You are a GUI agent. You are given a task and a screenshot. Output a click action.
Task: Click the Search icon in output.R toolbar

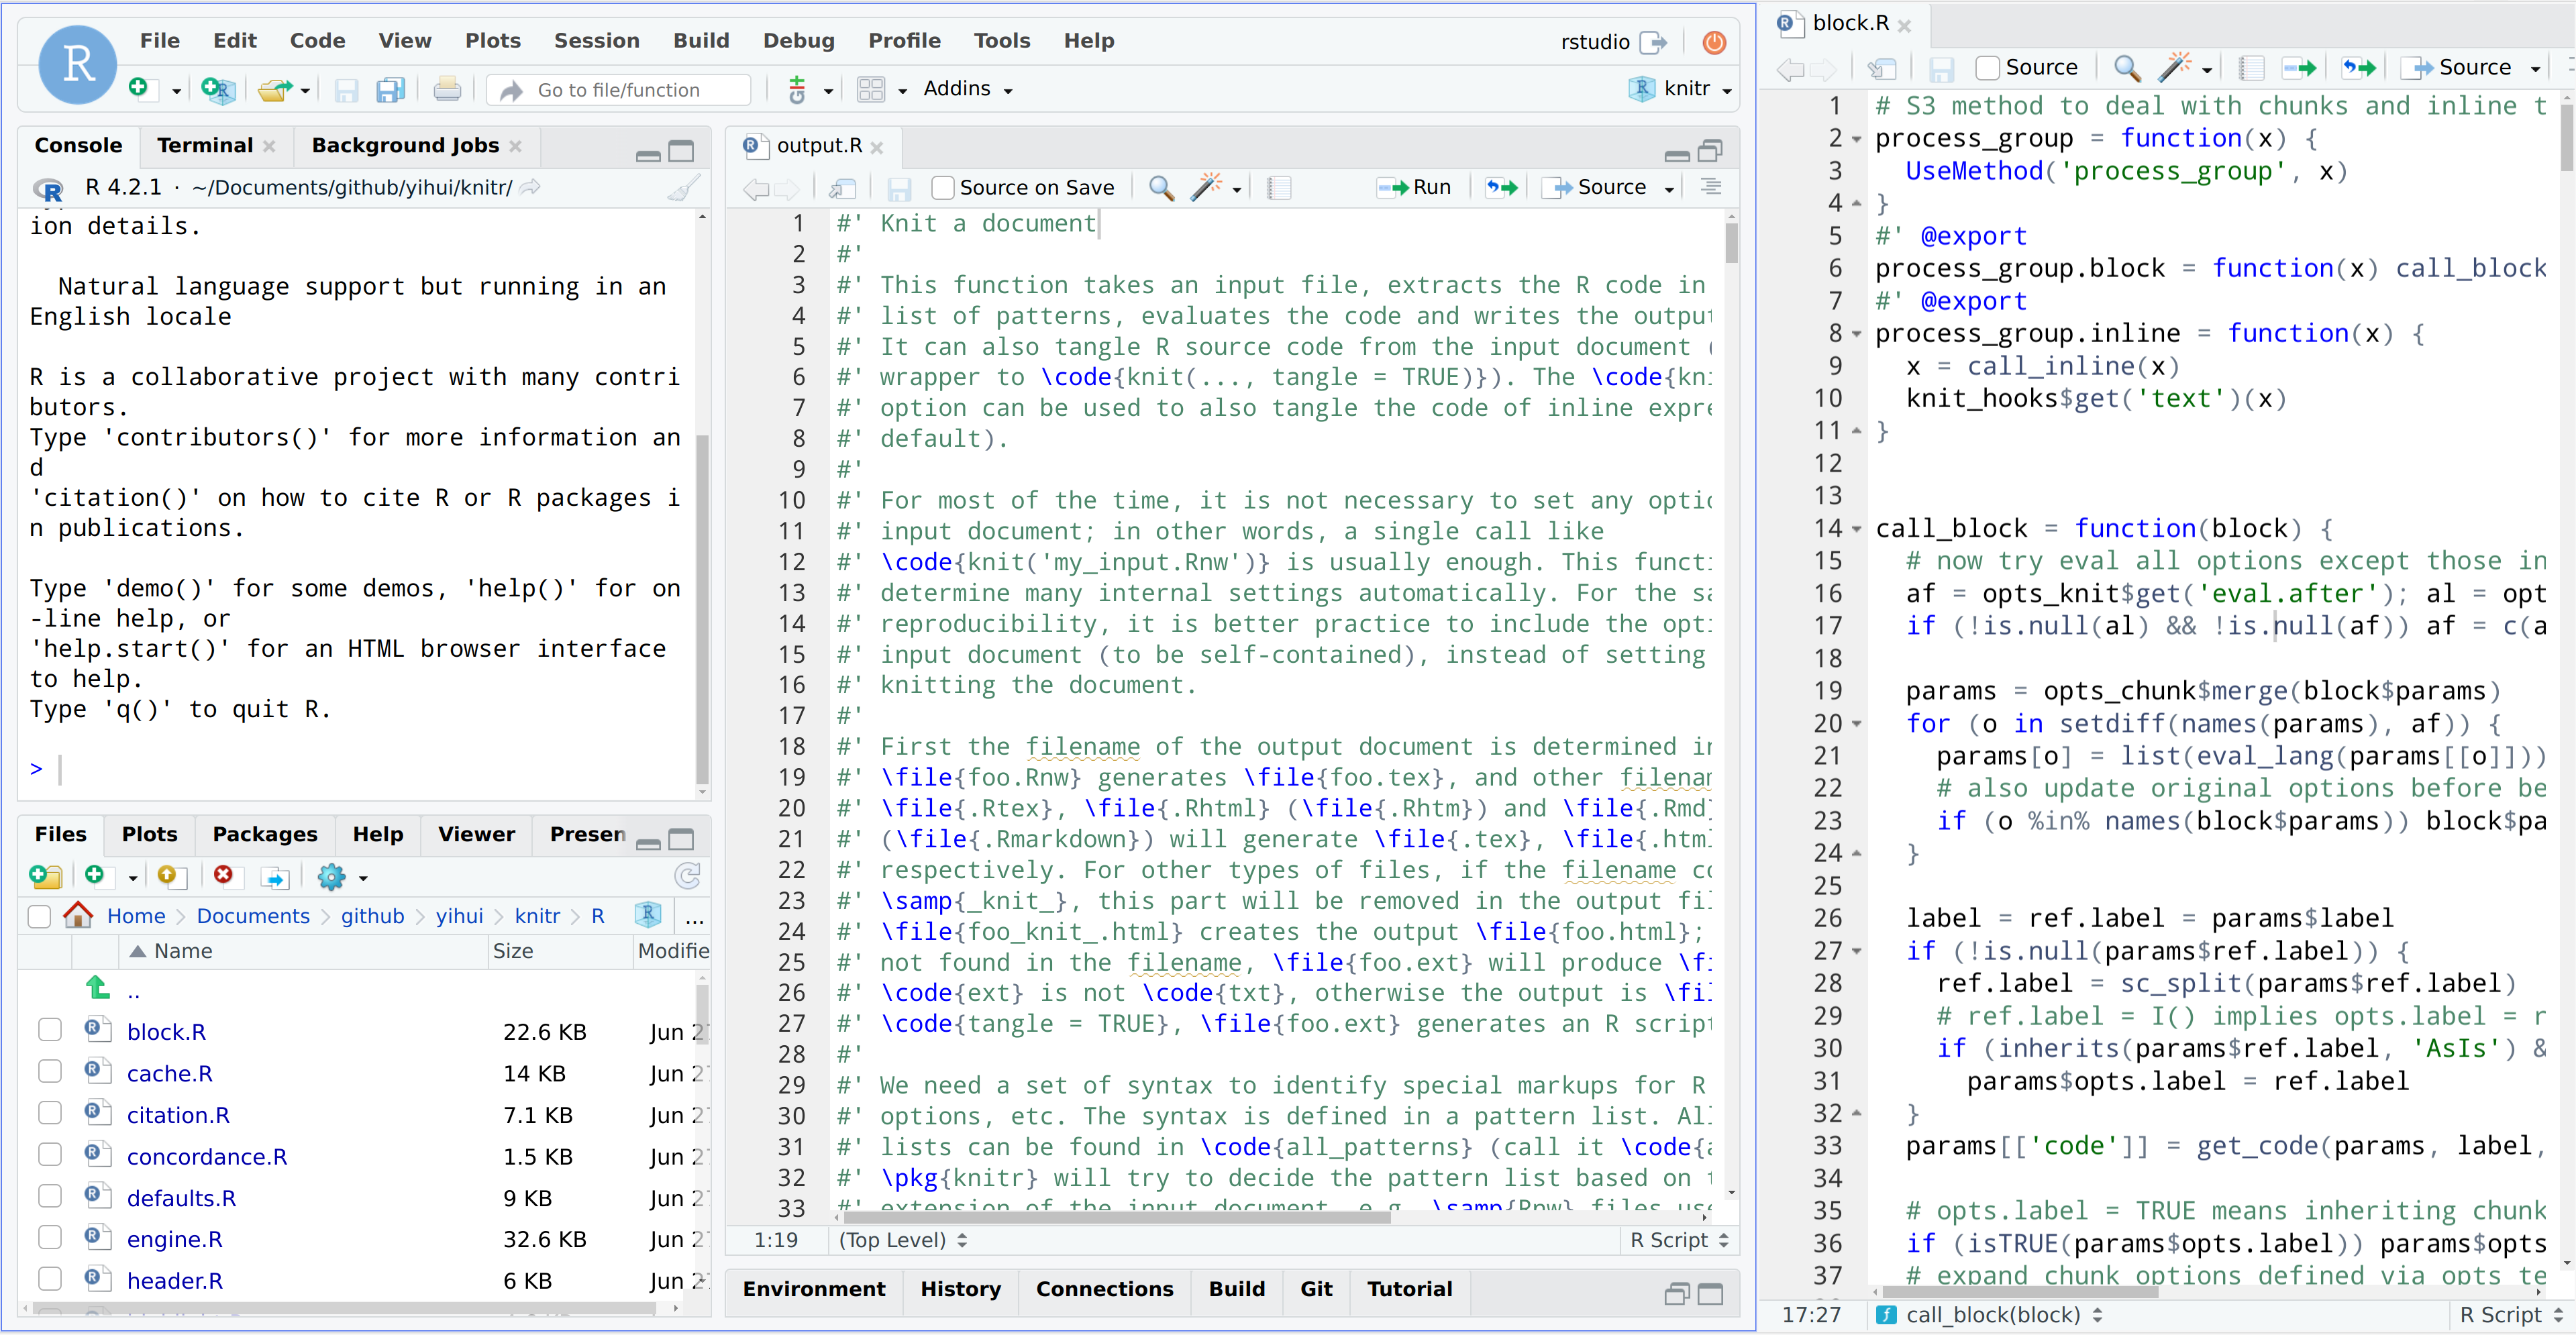[1157, 187]
